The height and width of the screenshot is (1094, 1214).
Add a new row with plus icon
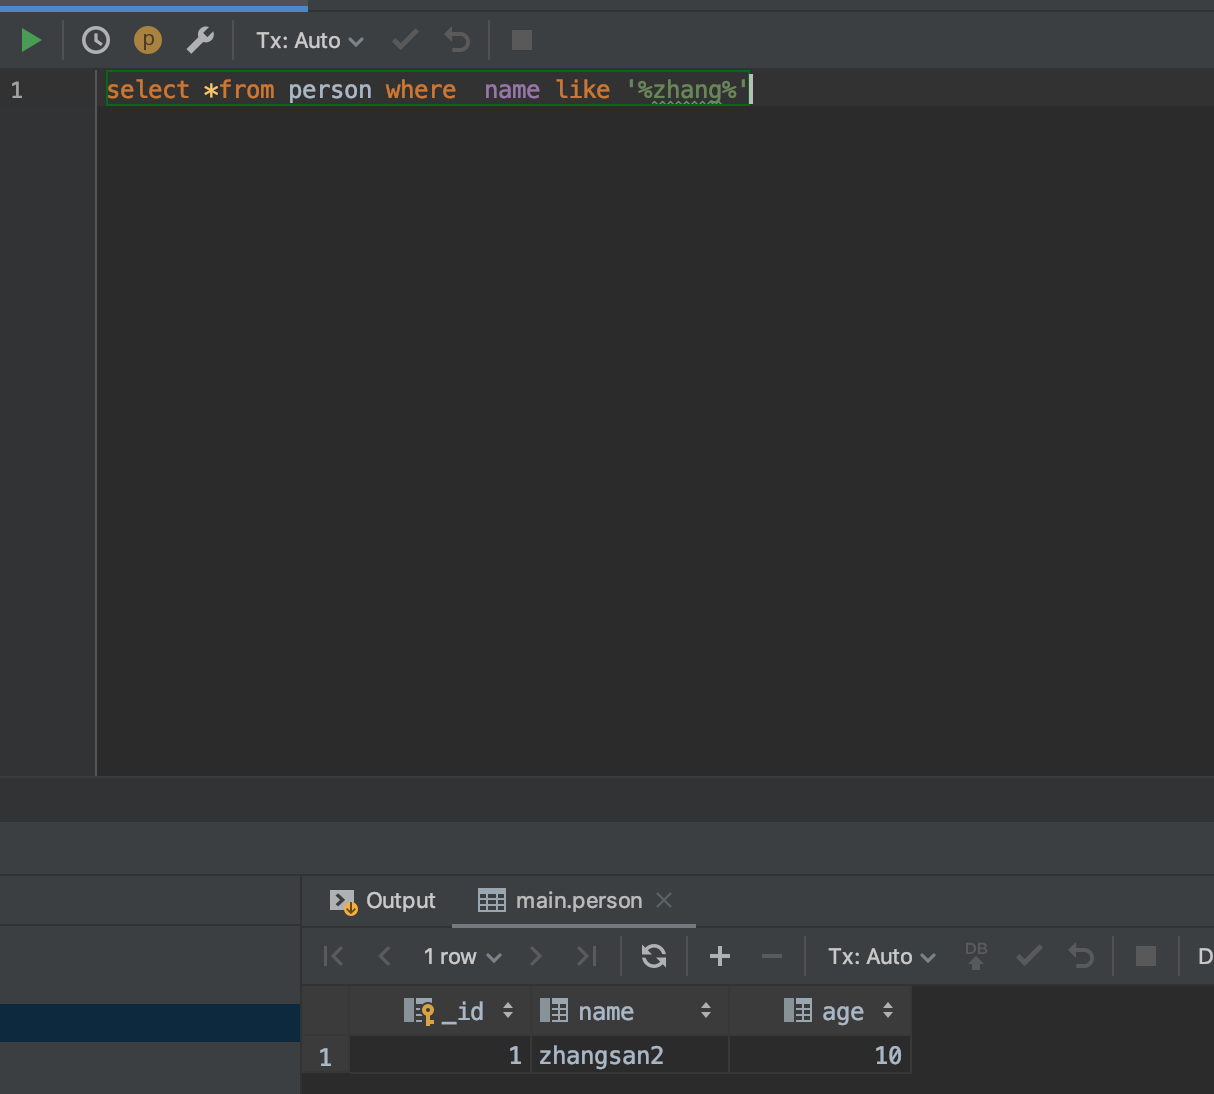[x=719, y=956]
